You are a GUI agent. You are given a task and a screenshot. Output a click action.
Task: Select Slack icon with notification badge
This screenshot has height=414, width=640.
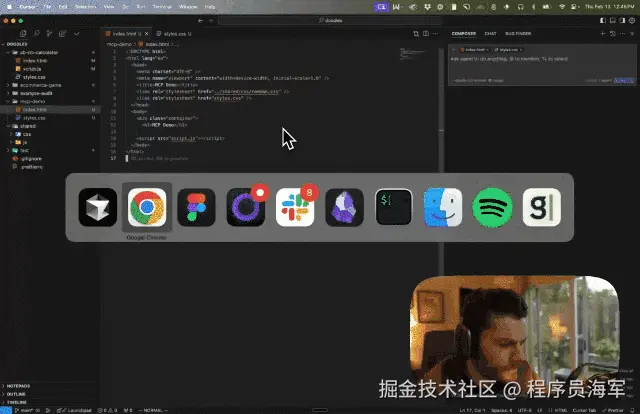point(295,207)
